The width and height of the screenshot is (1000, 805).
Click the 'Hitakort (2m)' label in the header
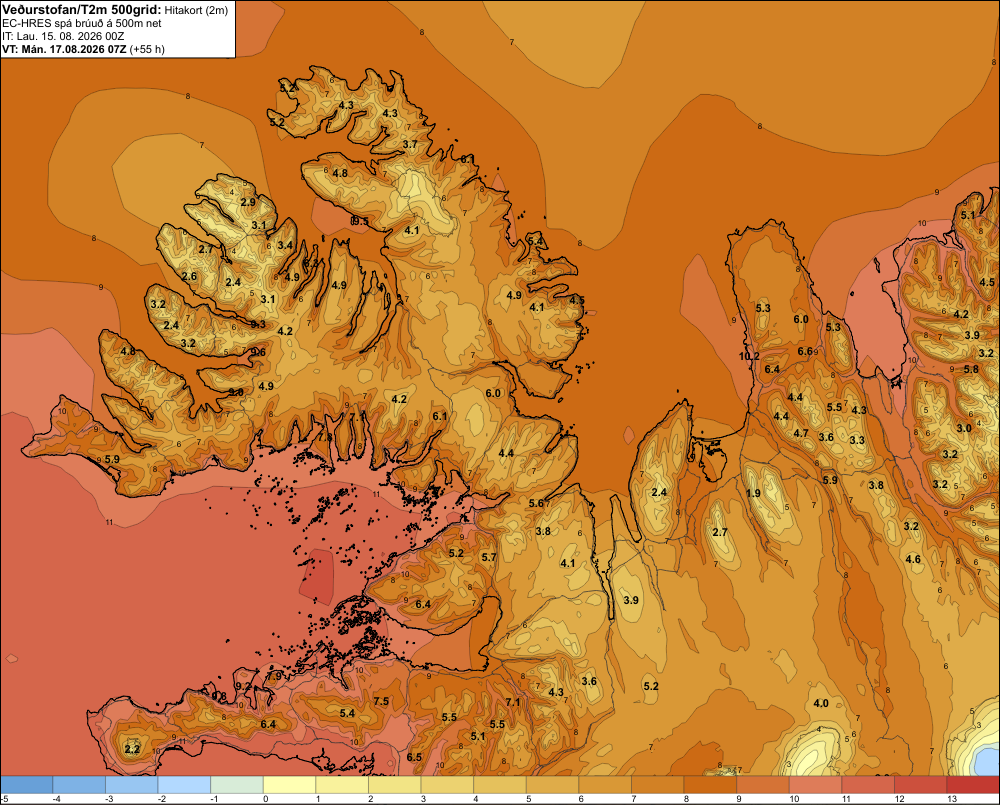click(196, 10)
